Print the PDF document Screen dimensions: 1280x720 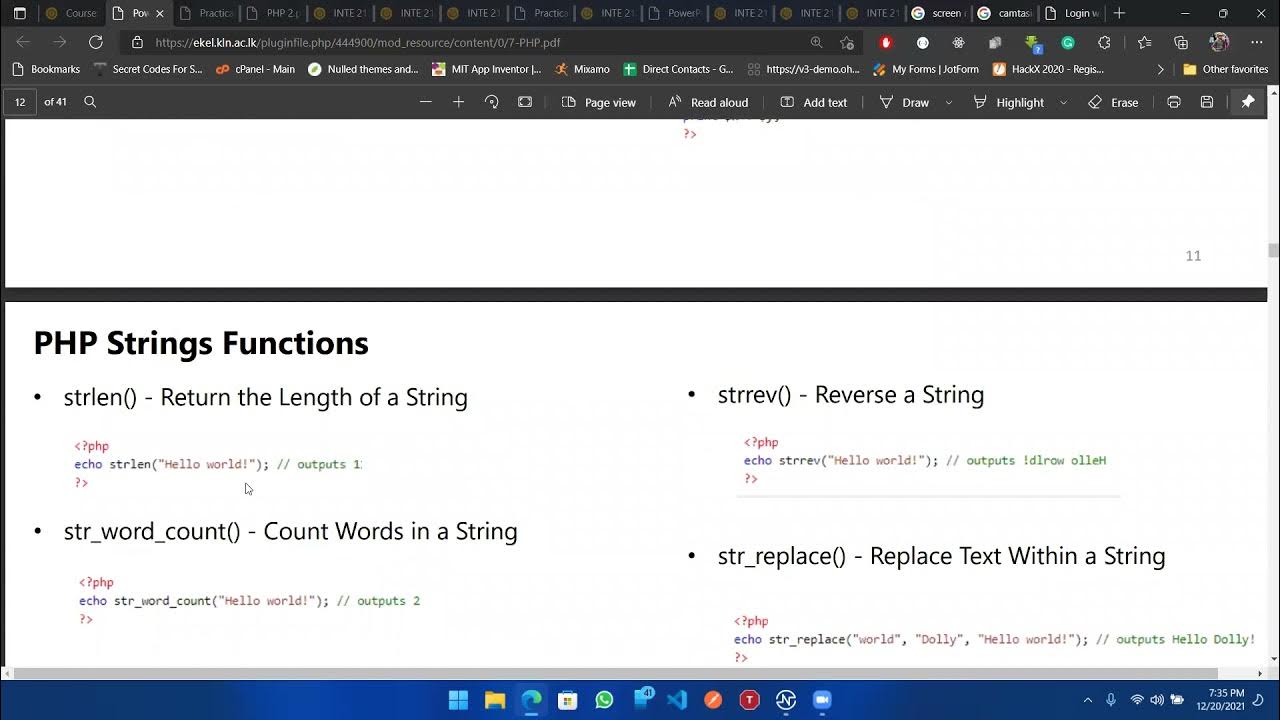pyautogui.click(x=1174, y=102)
